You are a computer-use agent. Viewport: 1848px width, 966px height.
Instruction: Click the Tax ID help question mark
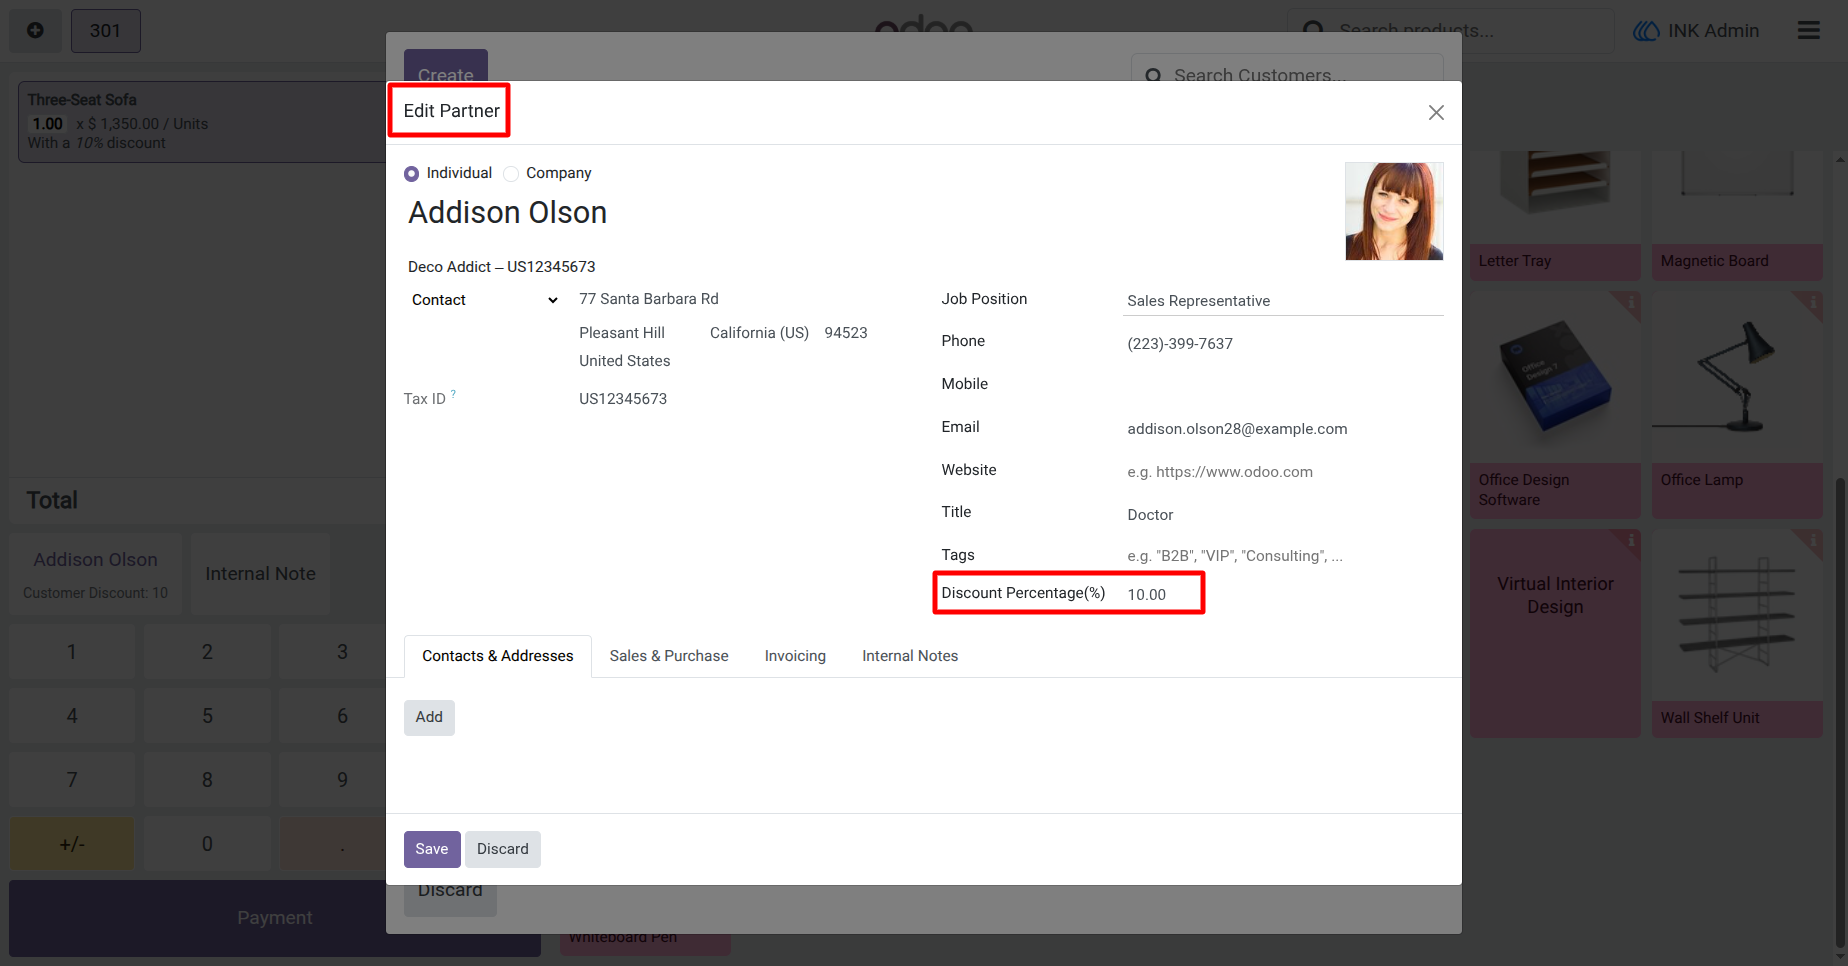pyautogui.click(x=453, y=394)
